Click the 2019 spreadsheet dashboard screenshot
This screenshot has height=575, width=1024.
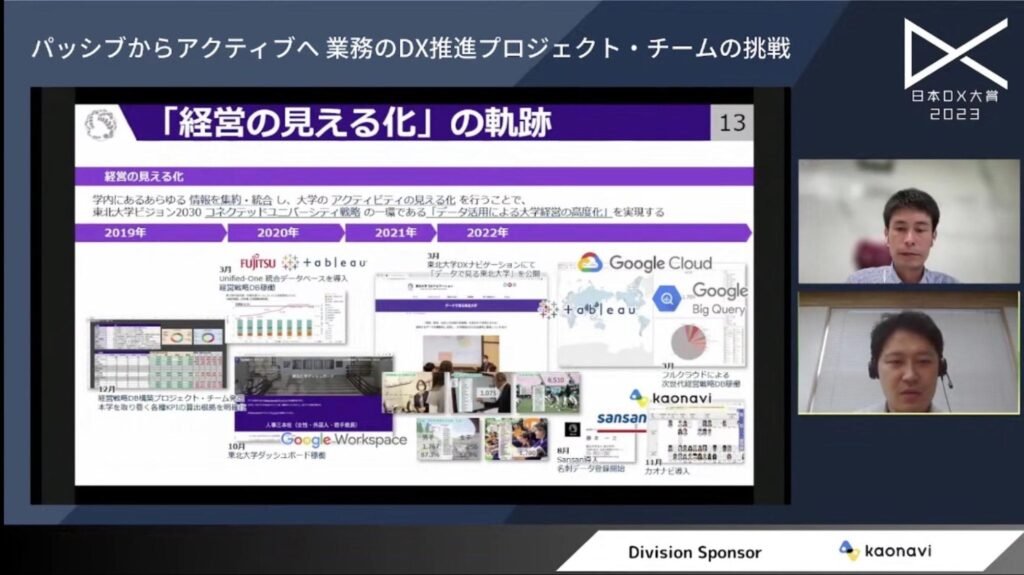157,353
